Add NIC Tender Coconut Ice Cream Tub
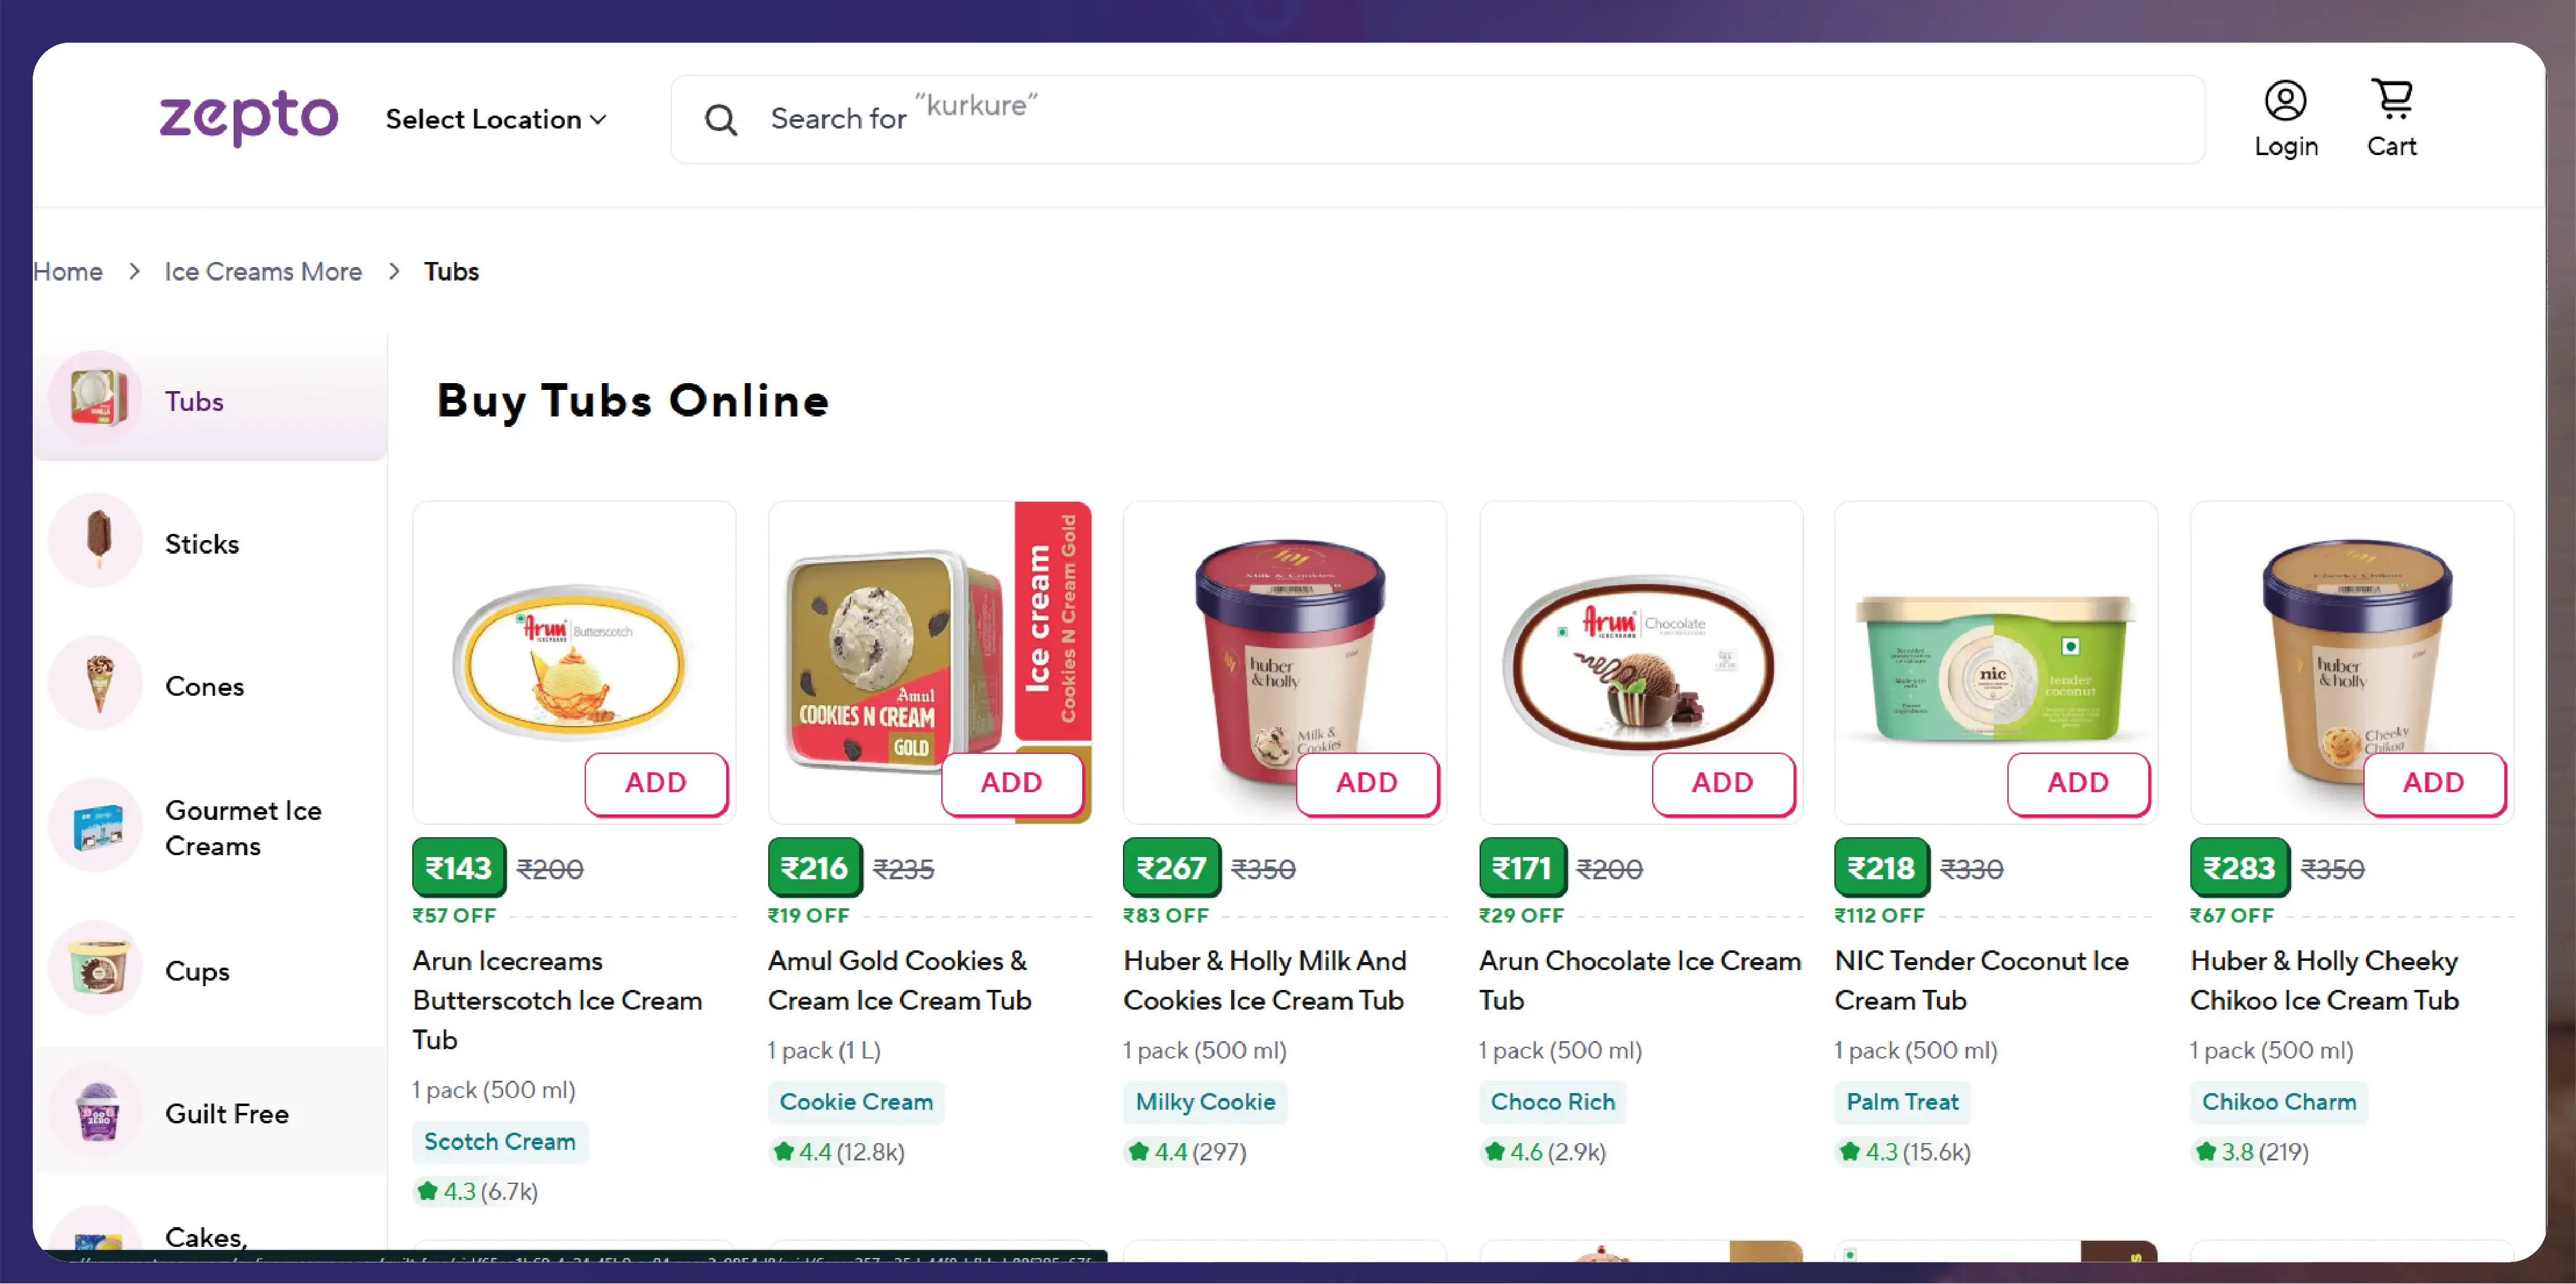This screenshot has height=1284, width=2576. pyautogui.click(x=2078, y=782)
